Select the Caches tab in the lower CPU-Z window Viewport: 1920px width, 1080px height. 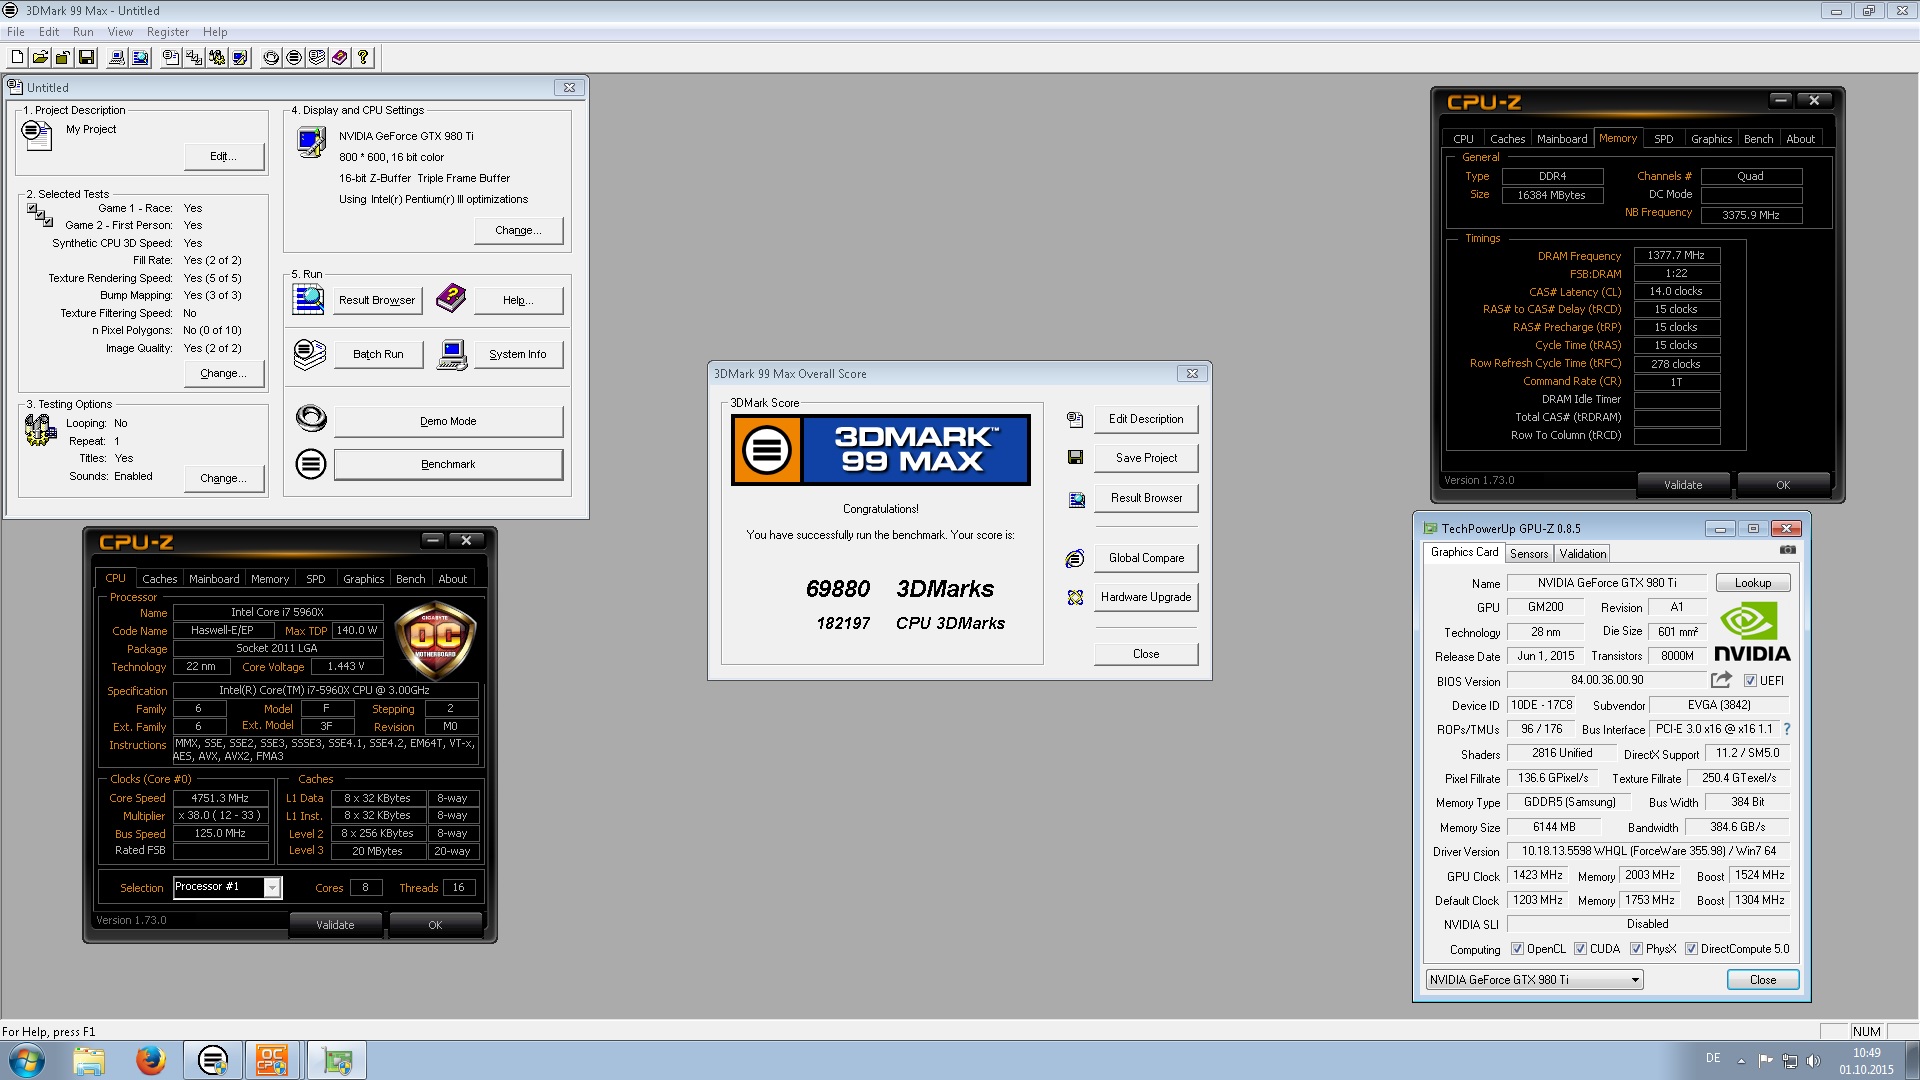click(159, 579)
